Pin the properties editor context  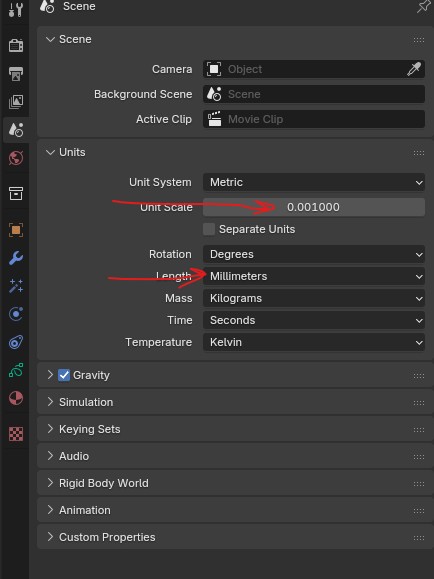(424, 6)
